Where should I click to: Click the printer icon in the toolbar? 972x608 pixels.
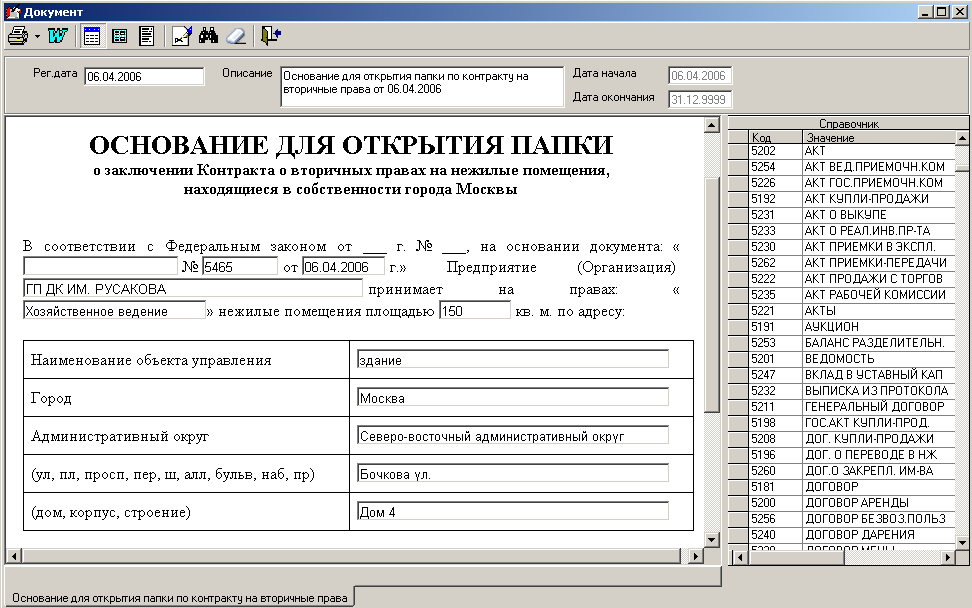coord(17,36)
